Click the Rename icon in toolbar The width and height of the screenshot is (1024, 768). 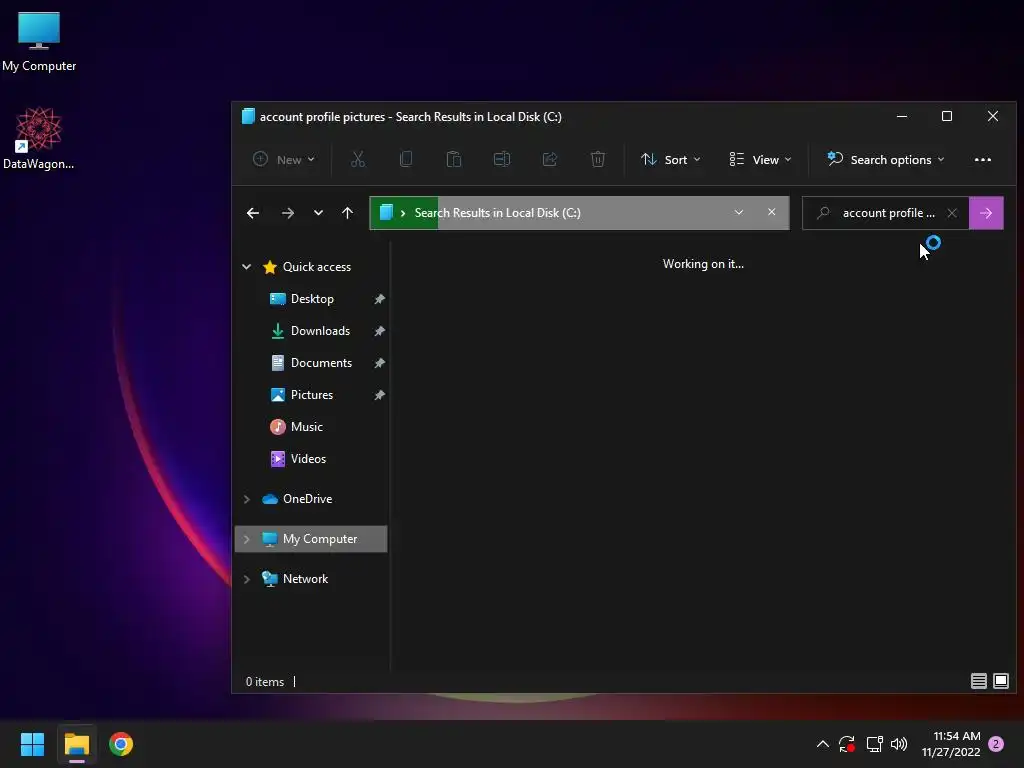click(502, 159)
